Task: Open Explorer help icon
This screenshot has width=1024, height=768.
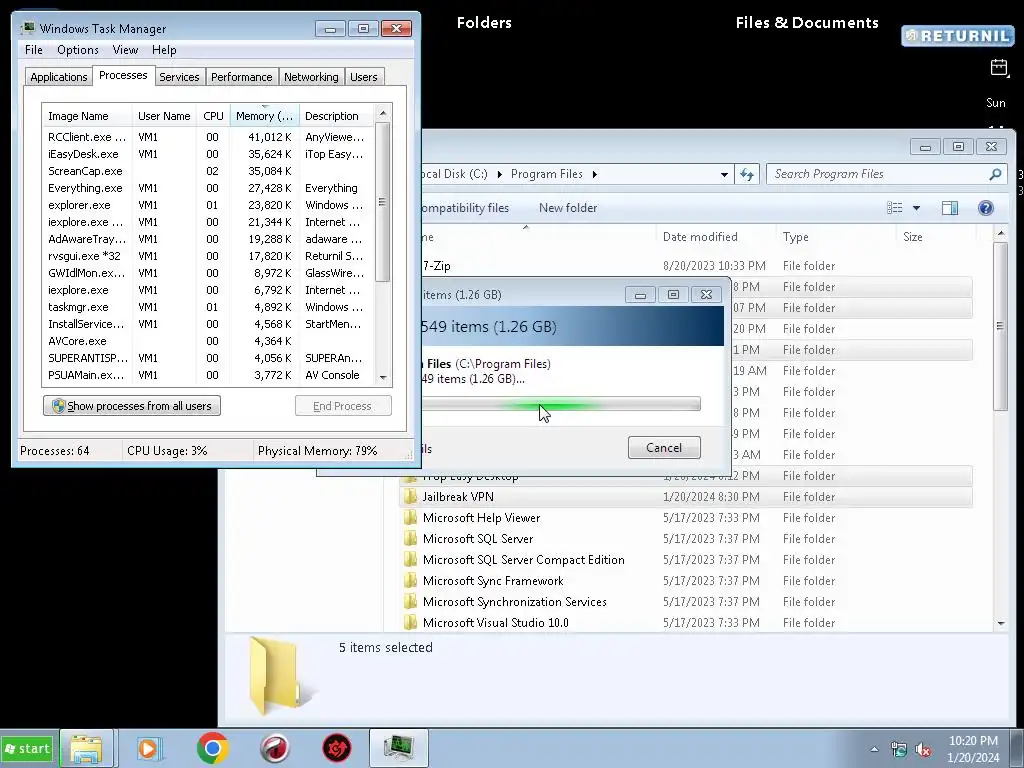Action: 985,208
